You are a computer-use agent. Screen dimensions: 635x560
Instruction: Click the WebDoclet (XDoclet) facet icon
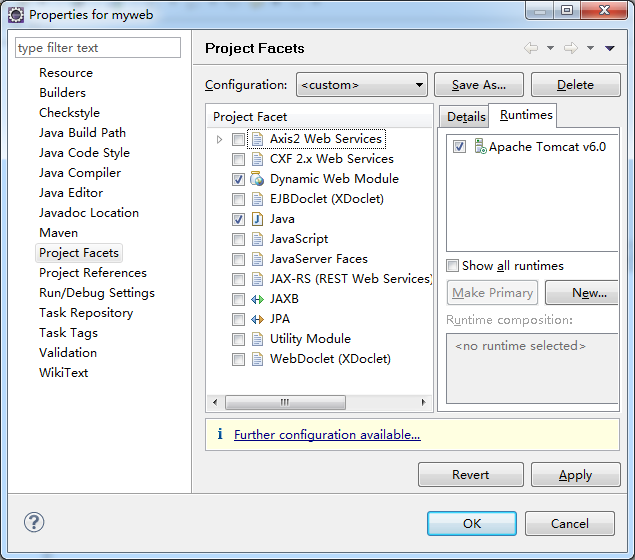257,359
